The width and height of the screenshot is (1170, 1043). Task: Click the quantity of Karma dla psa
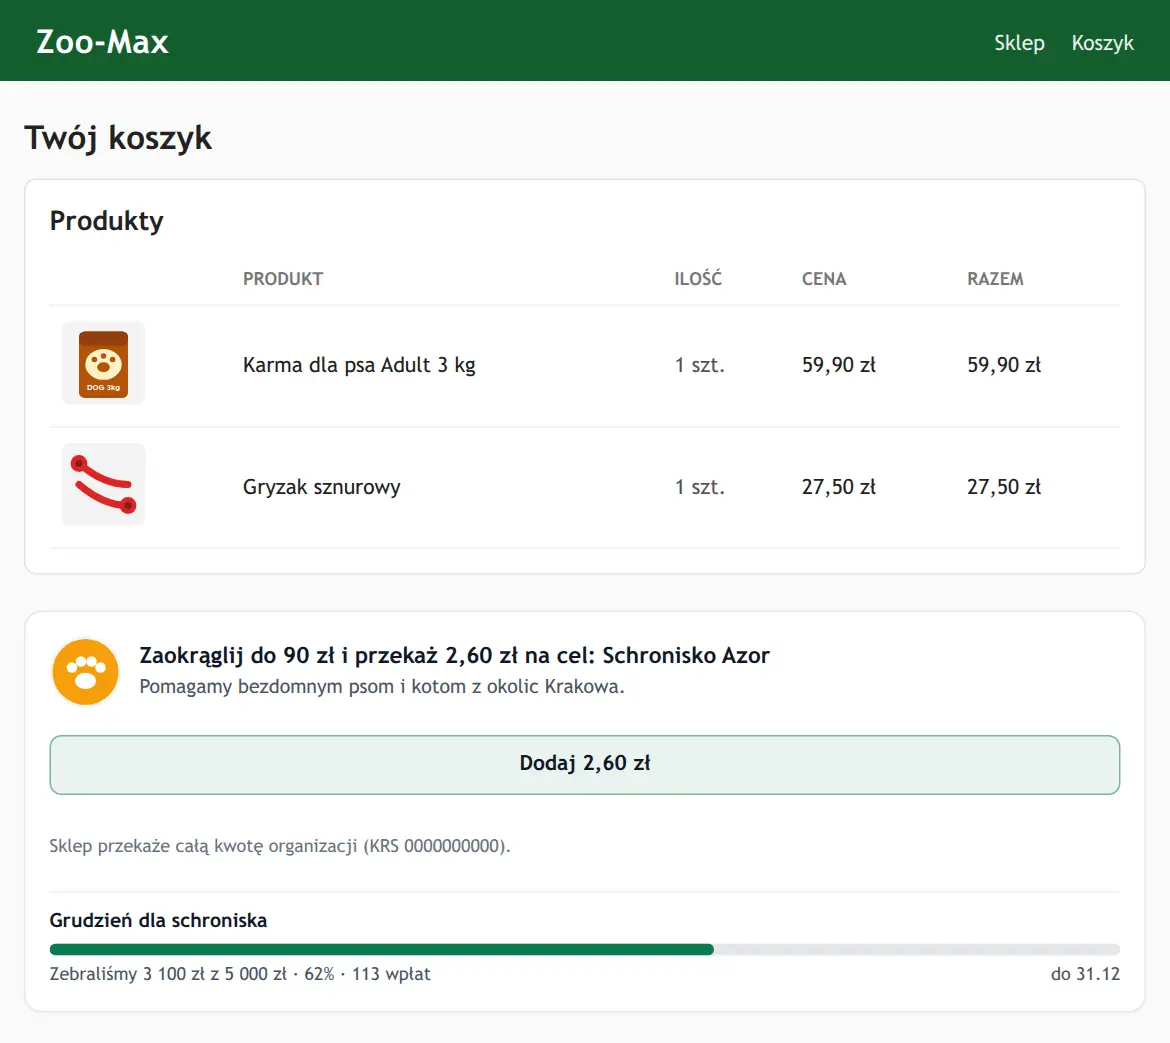700,365
